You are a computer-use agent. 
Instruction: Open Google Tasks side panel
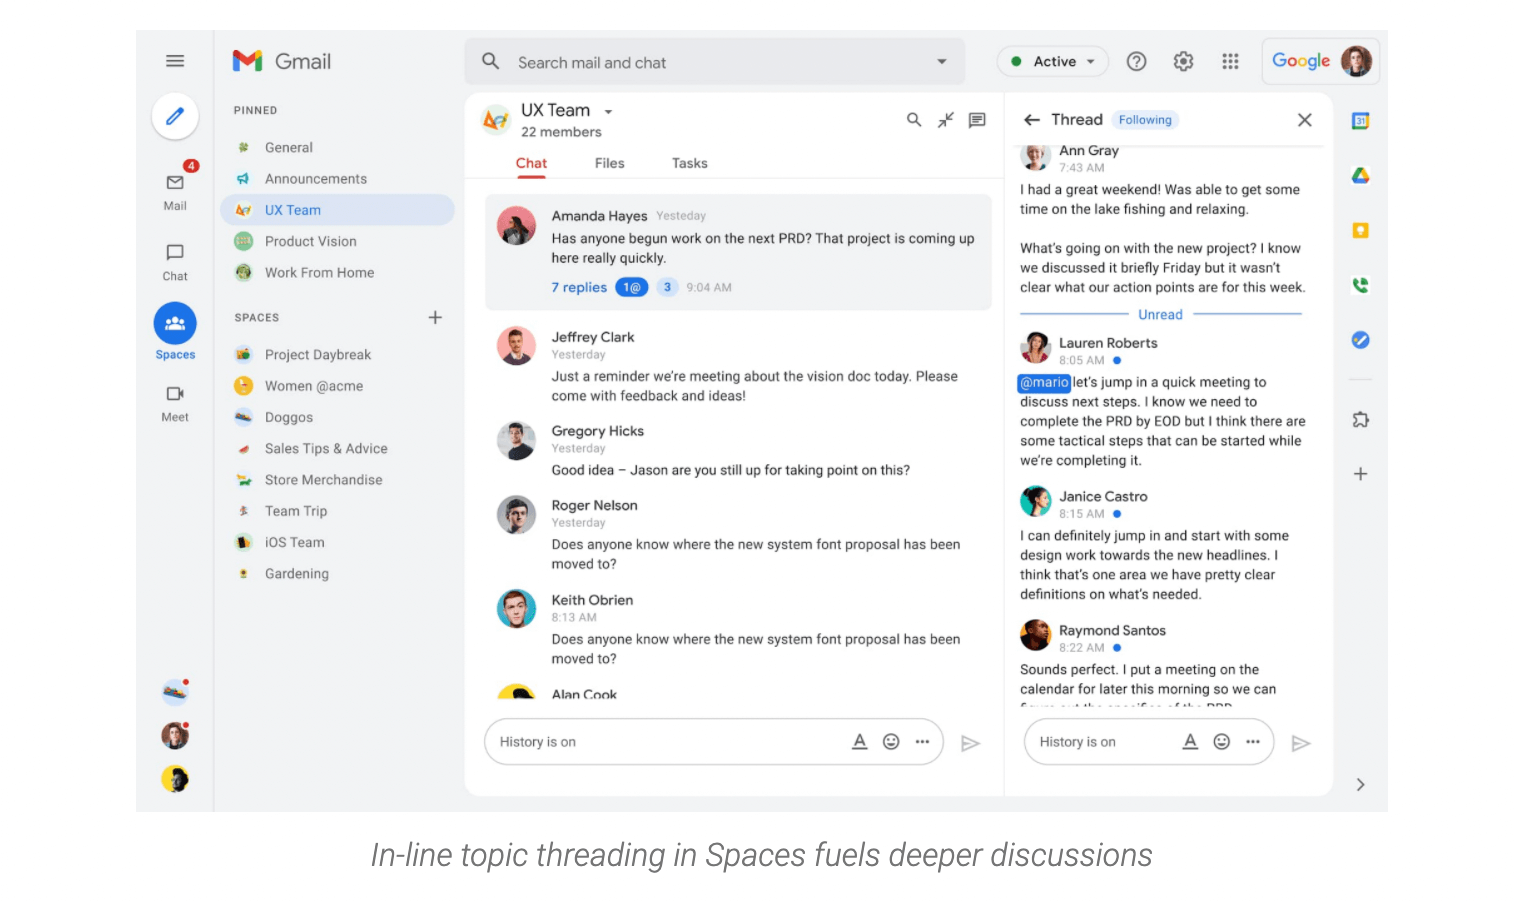pyautogui.click(x=1360, y=340)
